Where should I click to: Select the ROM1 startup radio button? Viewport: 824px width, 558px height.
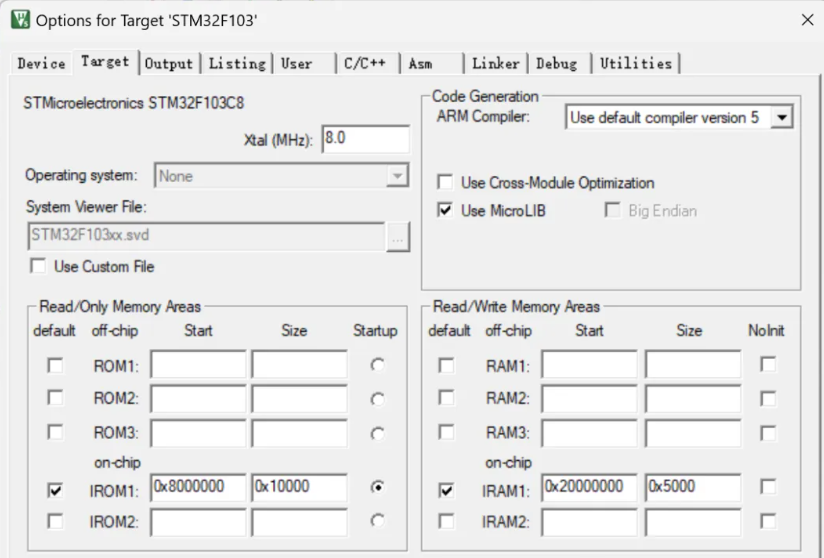pos(377,365)
